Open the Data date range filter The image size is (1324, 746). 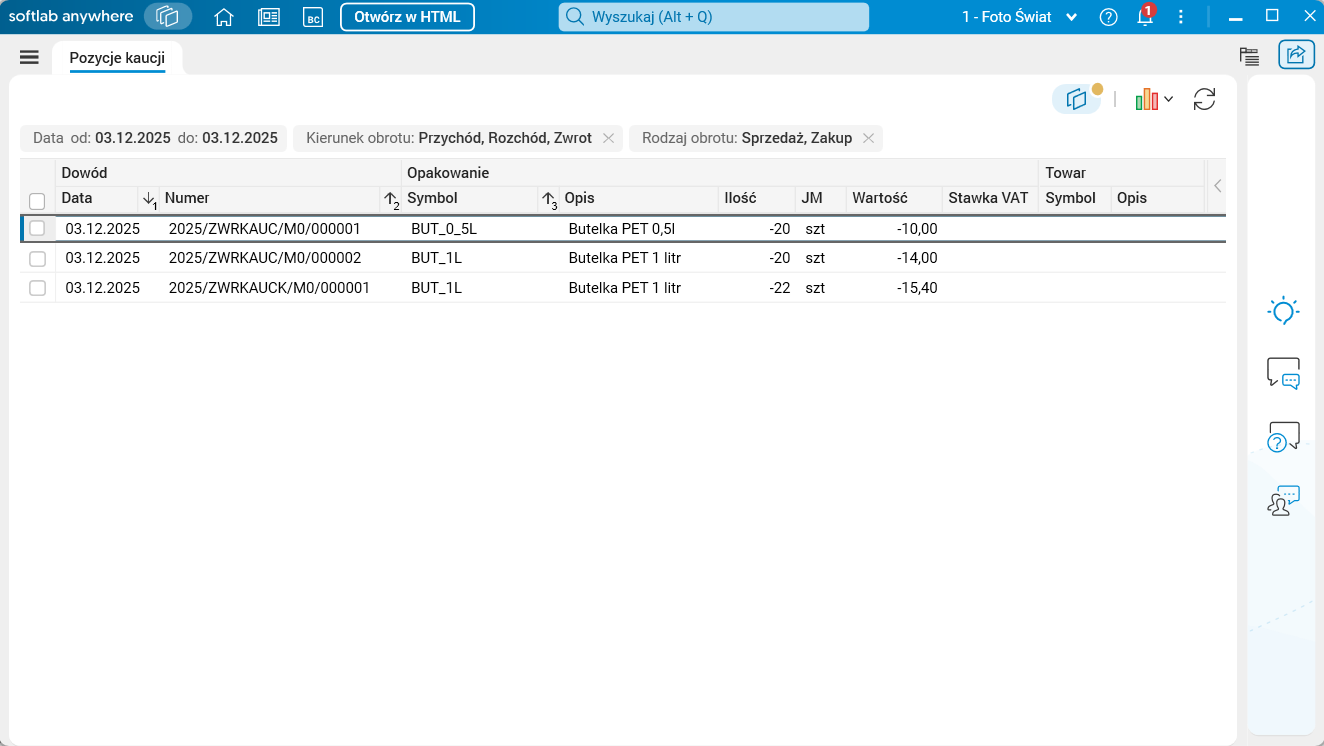click(x=155, y=138)
